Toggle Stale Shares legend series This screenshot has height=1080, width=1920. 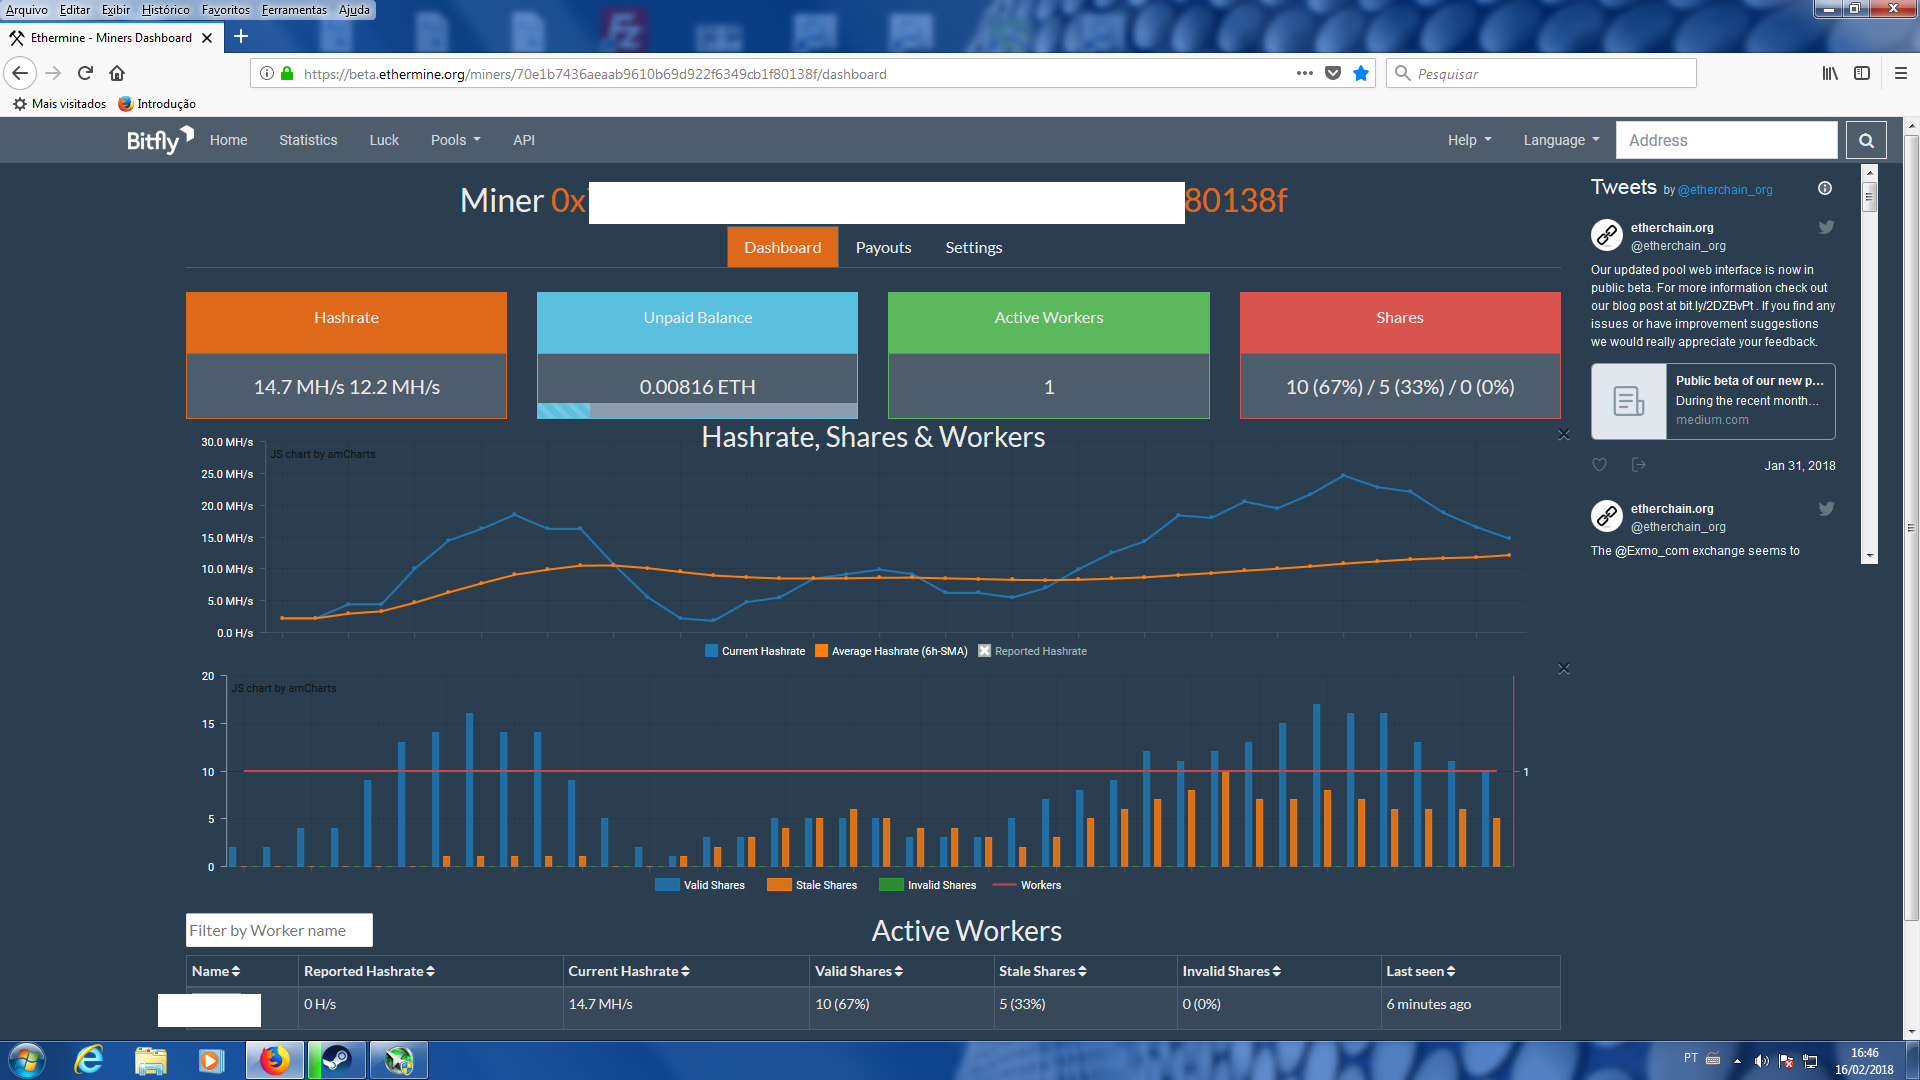click(812, 885)
